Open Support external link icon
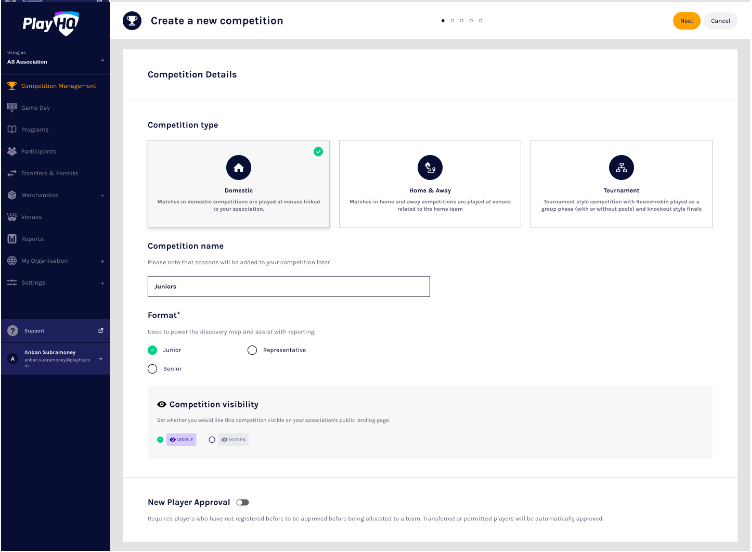Screen dimensions: 752x552 click(101, 330)
